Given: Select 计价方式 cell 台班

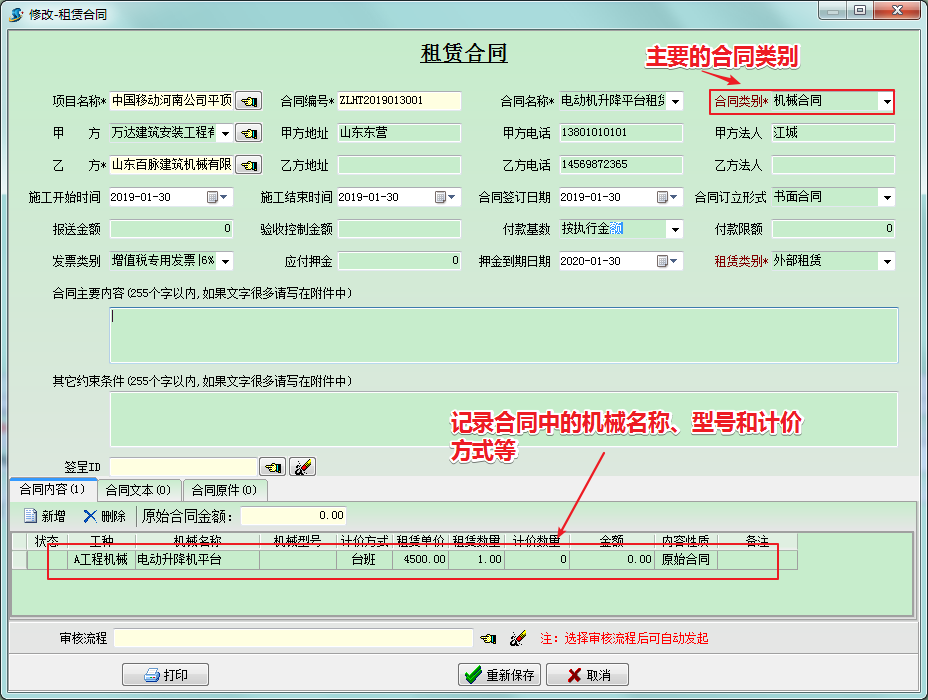Looking at the screenshot, I should pyautogui.click(x=365, y=560).
